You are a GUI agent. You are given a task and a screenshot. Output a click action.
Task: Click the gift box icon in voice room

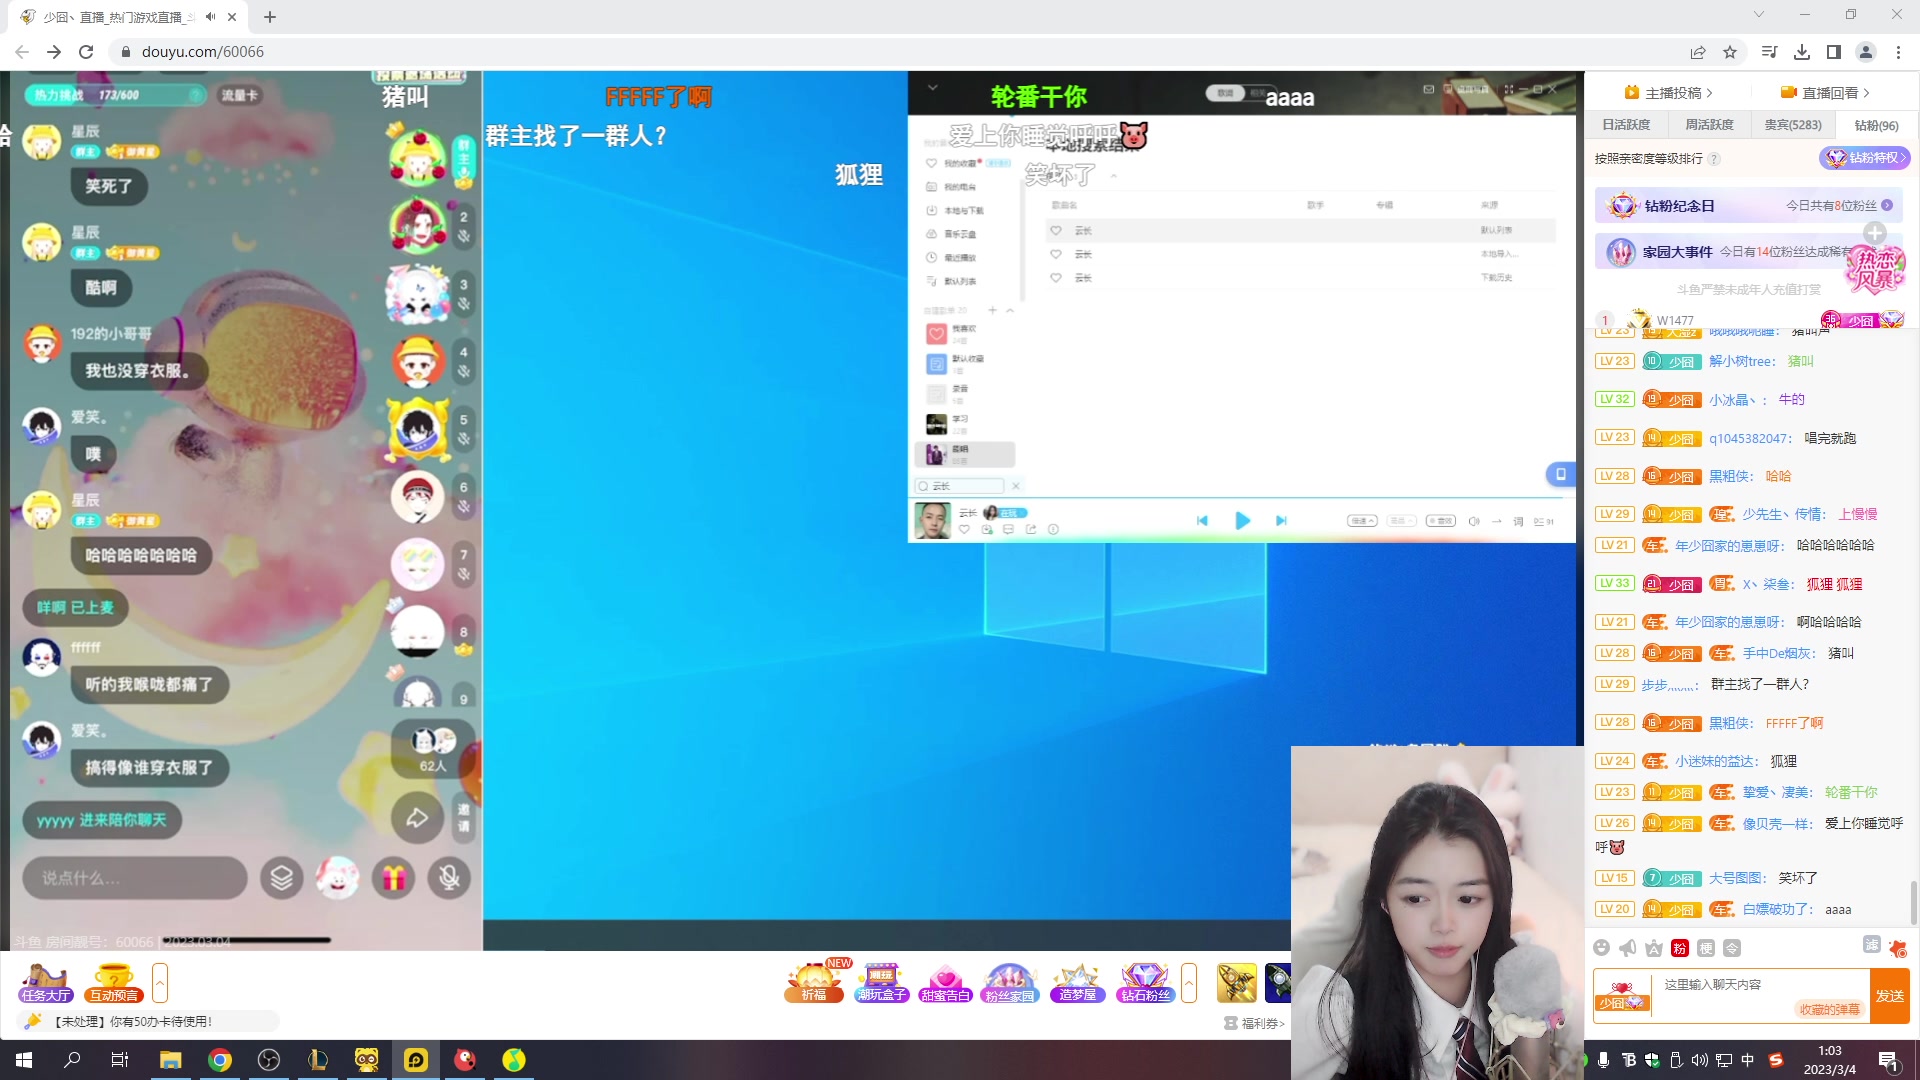394,878
